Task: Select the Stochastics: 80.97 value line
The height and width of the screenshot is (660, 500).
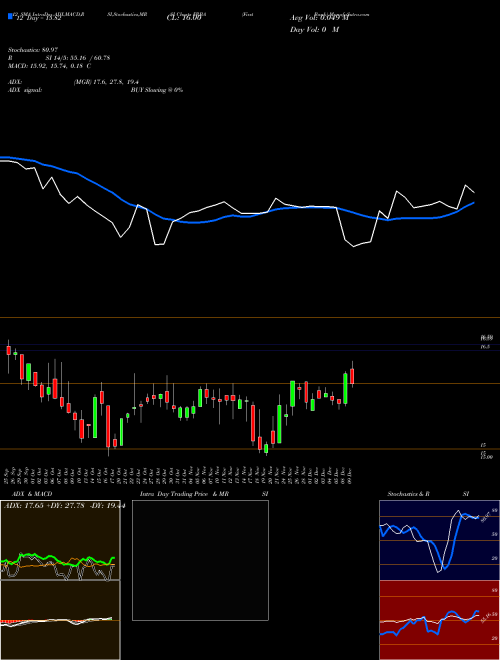Action: (x=33, y=50)
